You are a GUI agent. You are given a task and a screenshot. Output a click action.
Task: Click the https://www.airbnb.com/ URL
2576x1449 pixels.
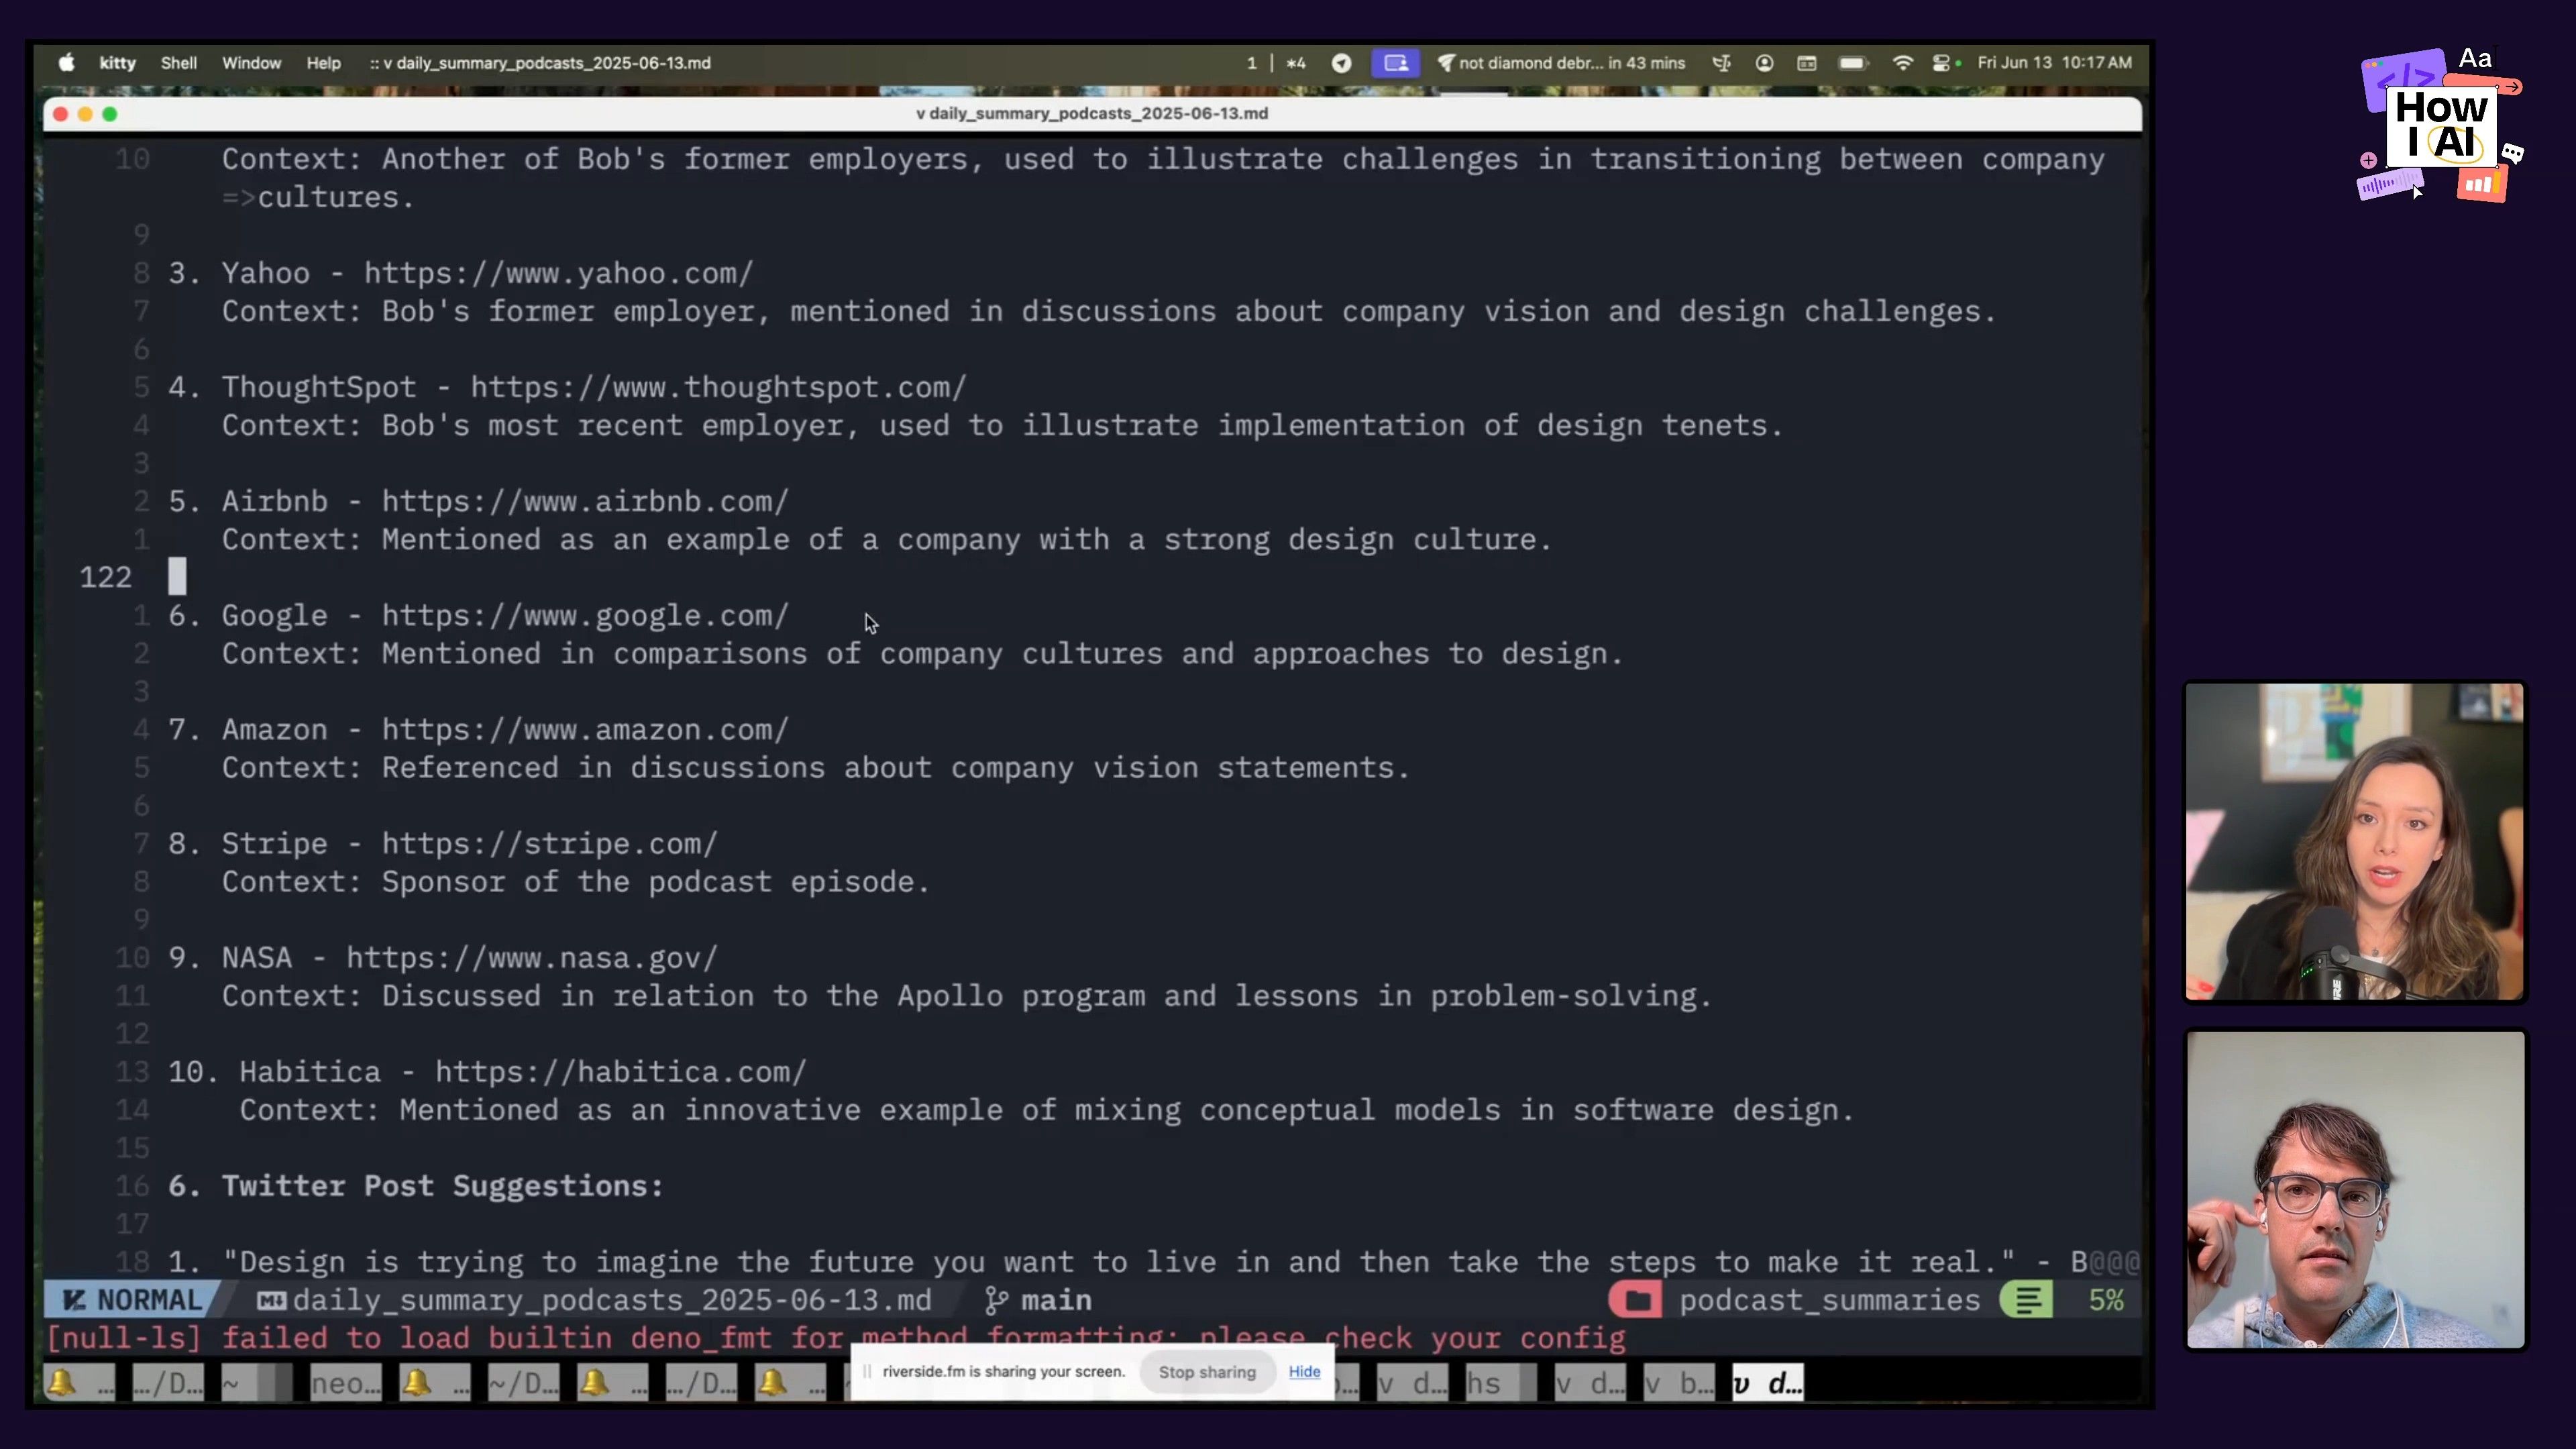585,501
